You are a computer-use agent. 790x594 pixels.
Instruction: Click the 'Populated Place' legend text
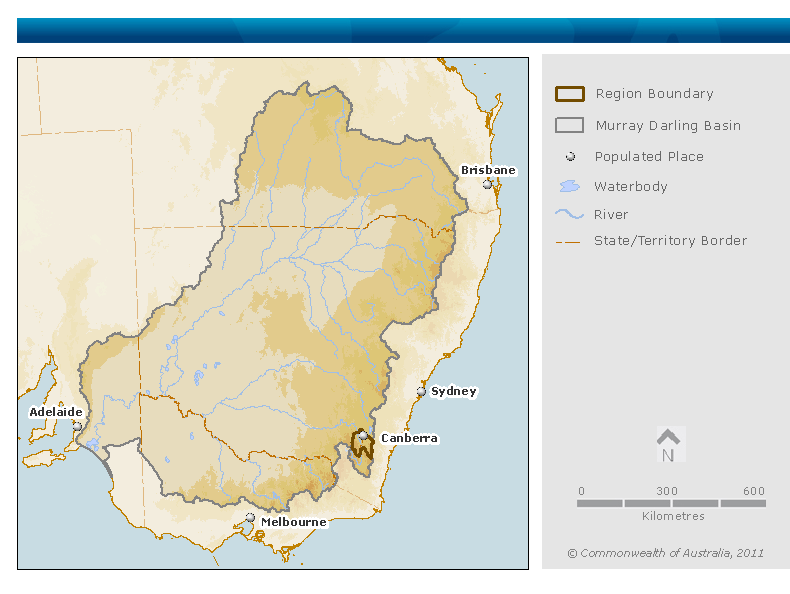click(649, 157)
